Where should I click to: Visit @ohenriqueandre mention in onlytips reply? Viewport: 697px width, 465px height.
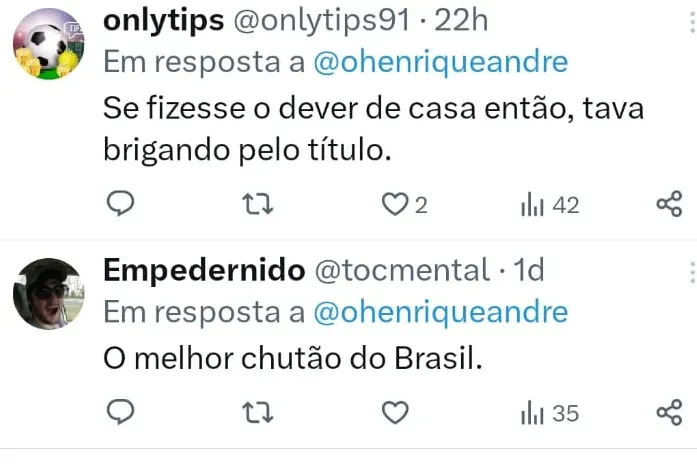click(x=440, y=62)
